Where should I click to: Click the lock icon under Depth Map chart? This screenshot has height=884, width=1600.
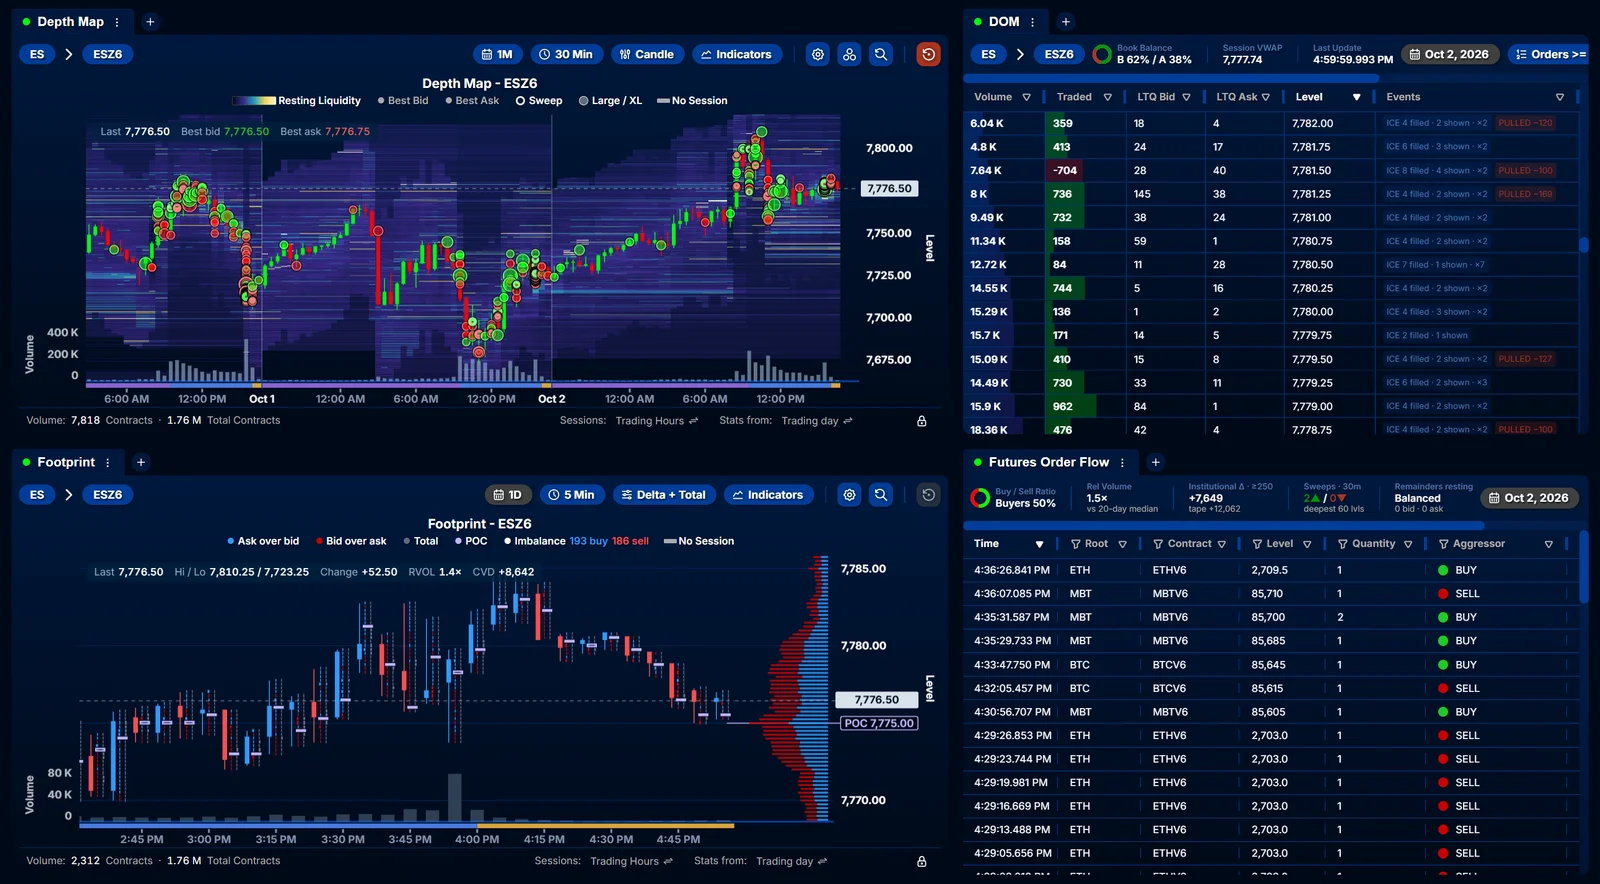tap(922, 421)
